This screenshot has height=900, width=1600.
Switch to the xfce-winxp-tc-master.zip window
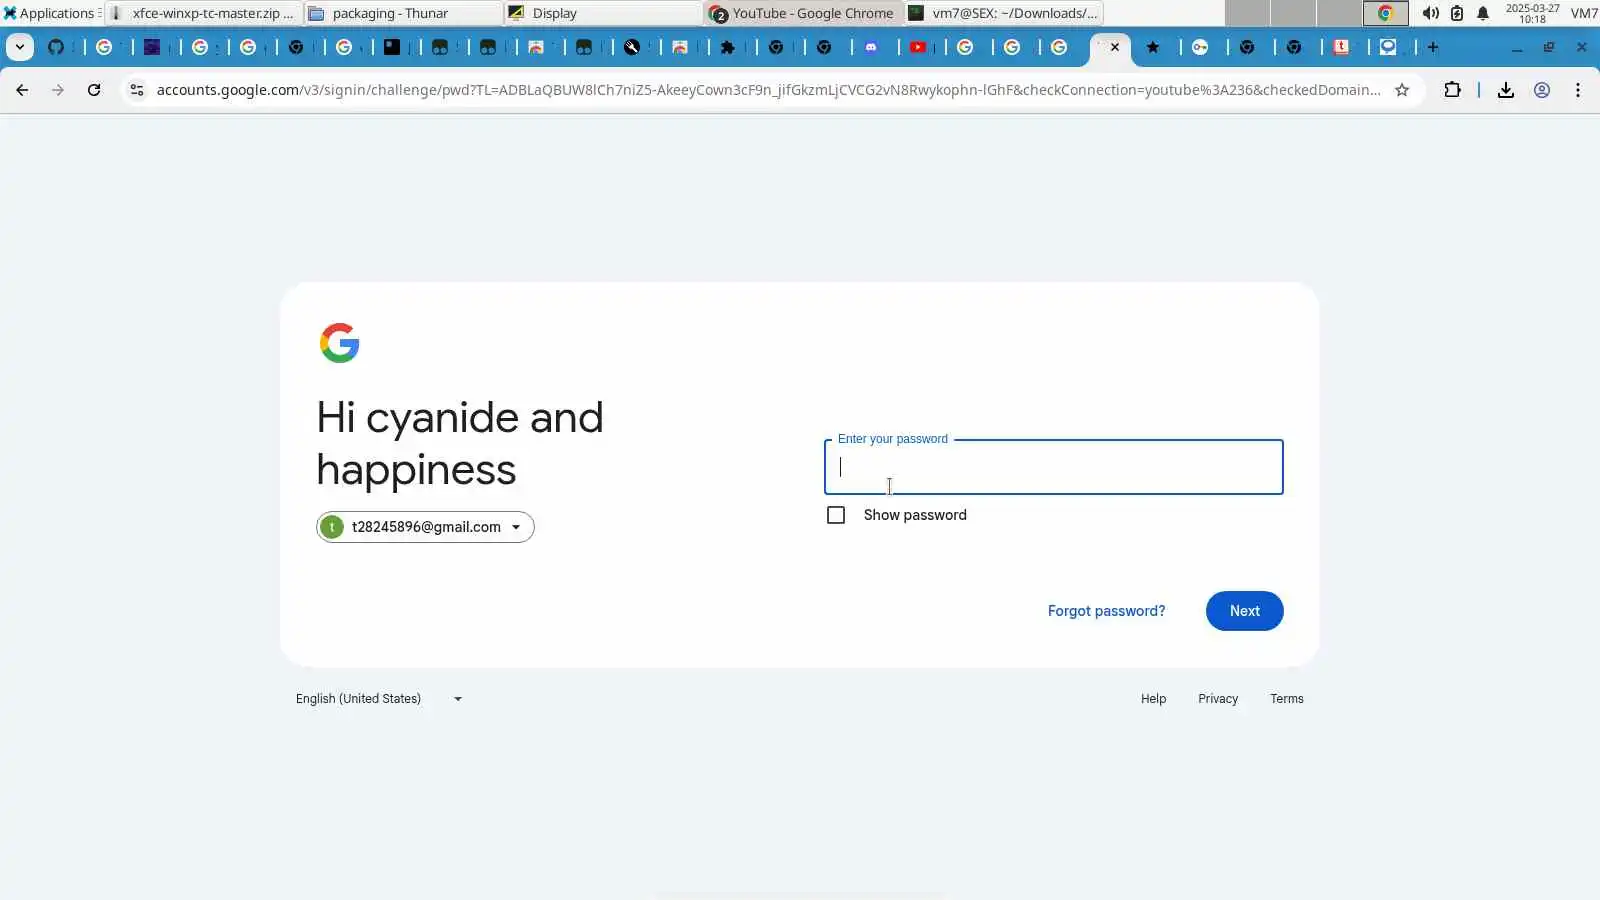pos(203,13)
